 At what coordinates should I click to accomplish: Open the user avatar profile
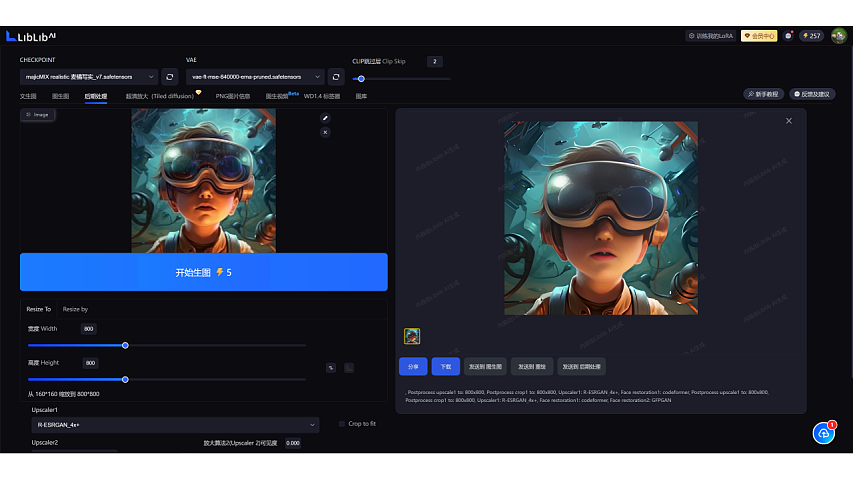[x=839, y=36]
